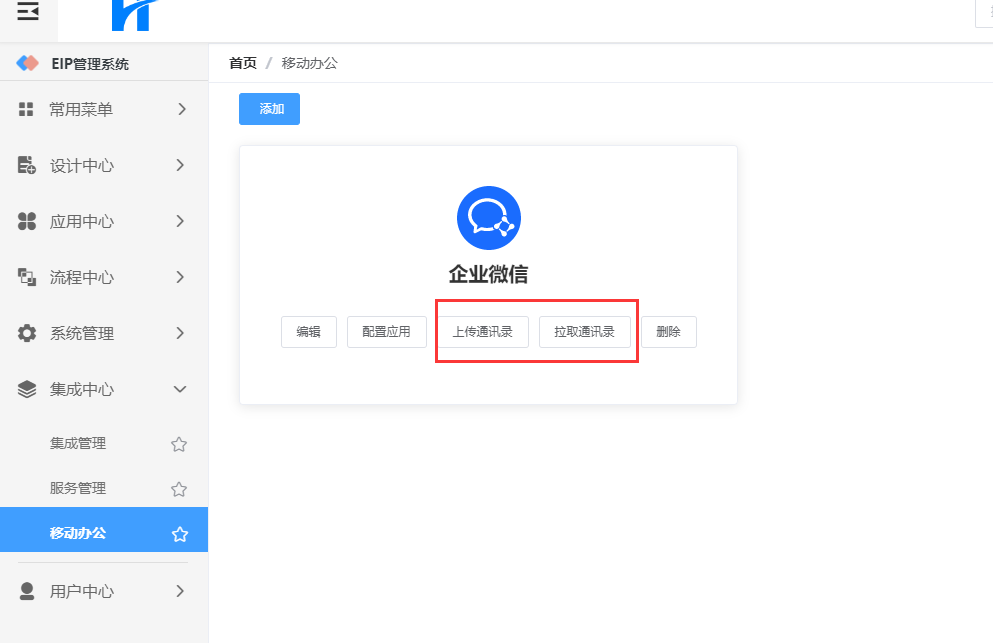Expand the 用户中心 chevron
The width and height of the screenshot is (993, 643).
180,591
